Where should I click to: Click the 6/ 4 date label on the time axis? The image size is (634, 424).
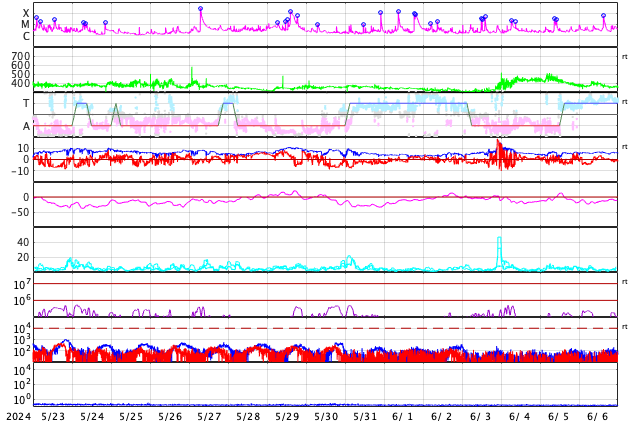coord(519,416)
